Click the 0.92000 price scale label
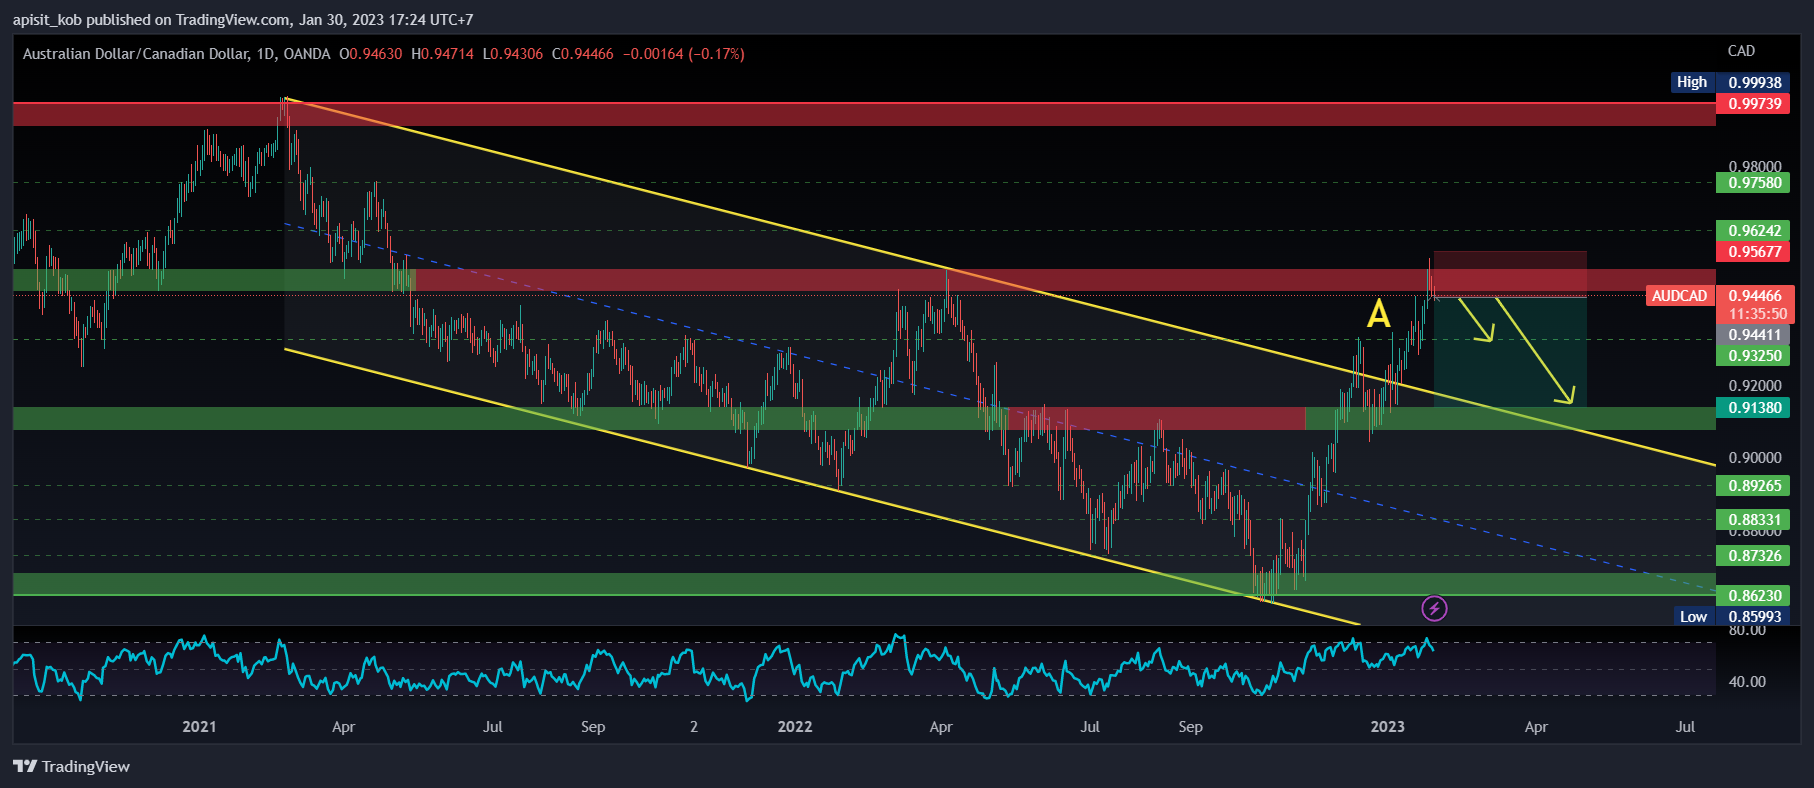The width and height of the screenshot is (1814, 788). [1755, 386]
